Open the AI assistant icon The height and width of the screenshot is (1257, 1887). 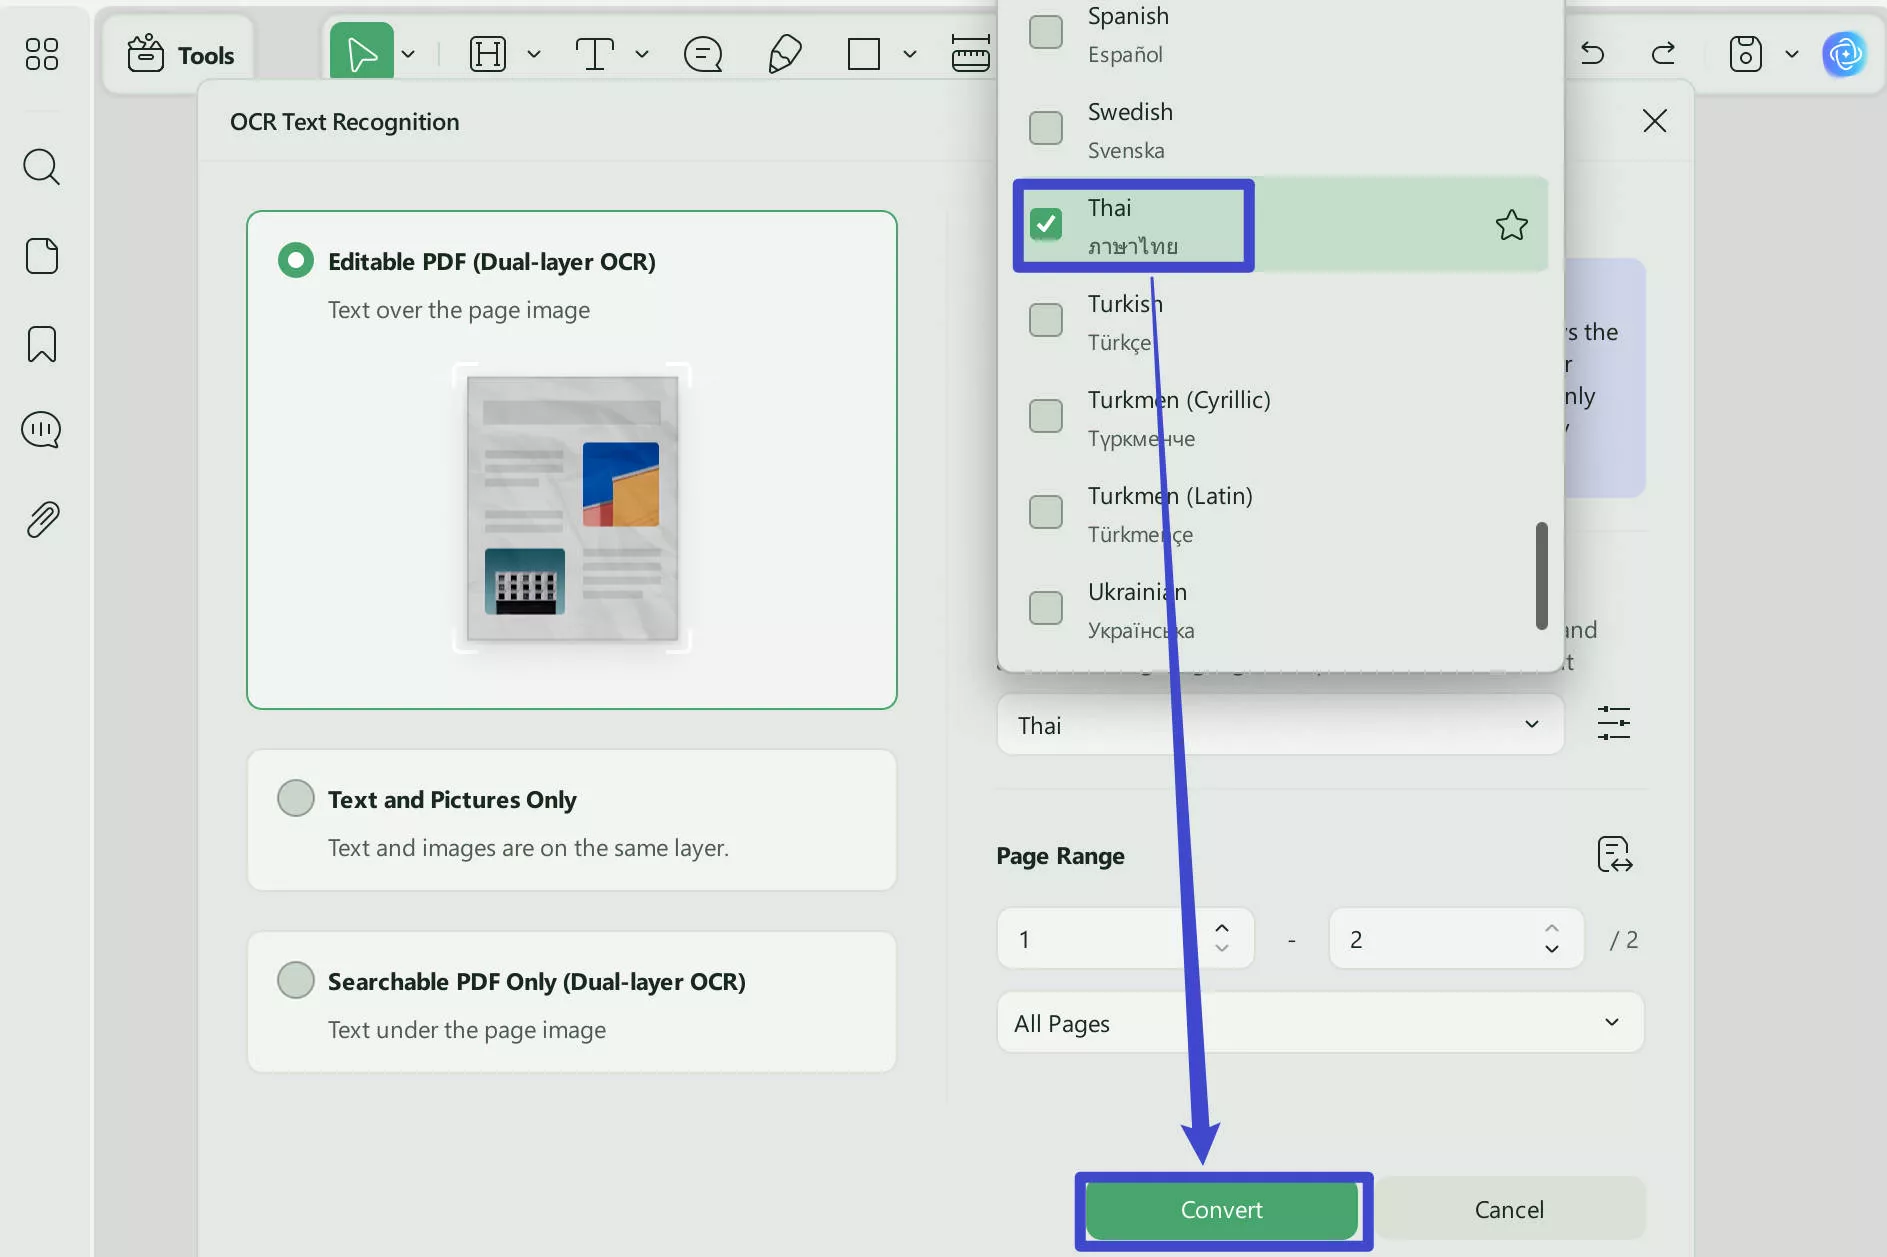tap(1844, 54)
